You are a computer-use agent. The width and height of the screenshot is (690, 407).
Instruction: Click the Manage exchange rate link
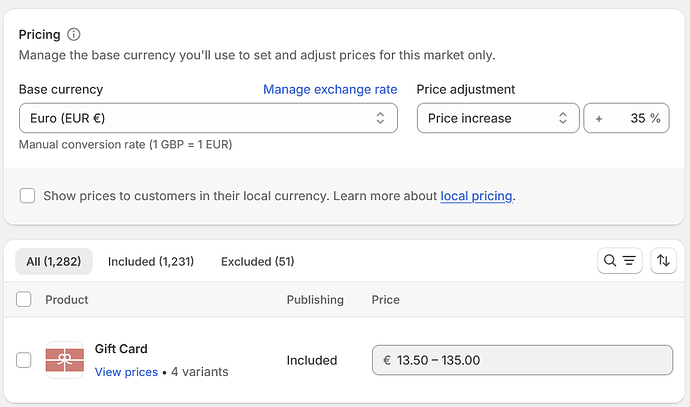point(330,89)
